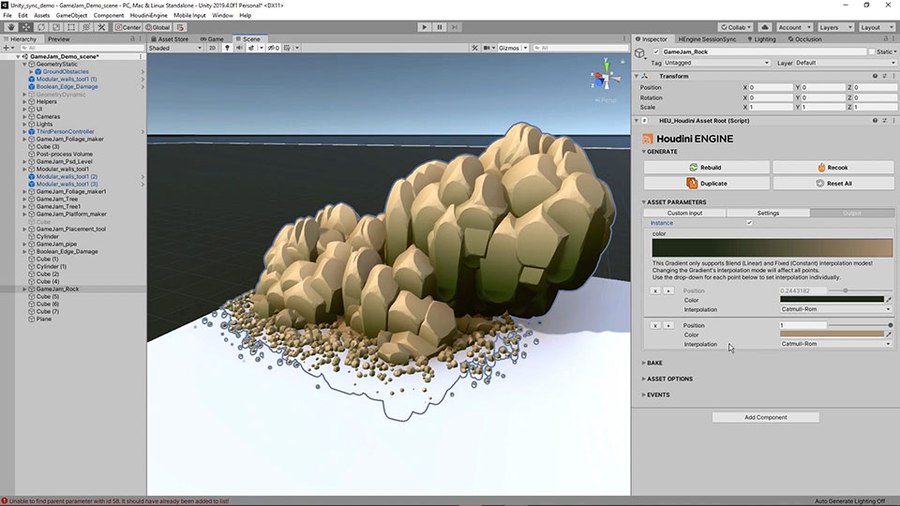Viewport: 900px width, 506px height.
Task: Expand the ASSET OPTIONS section
Action: point(667,379)
